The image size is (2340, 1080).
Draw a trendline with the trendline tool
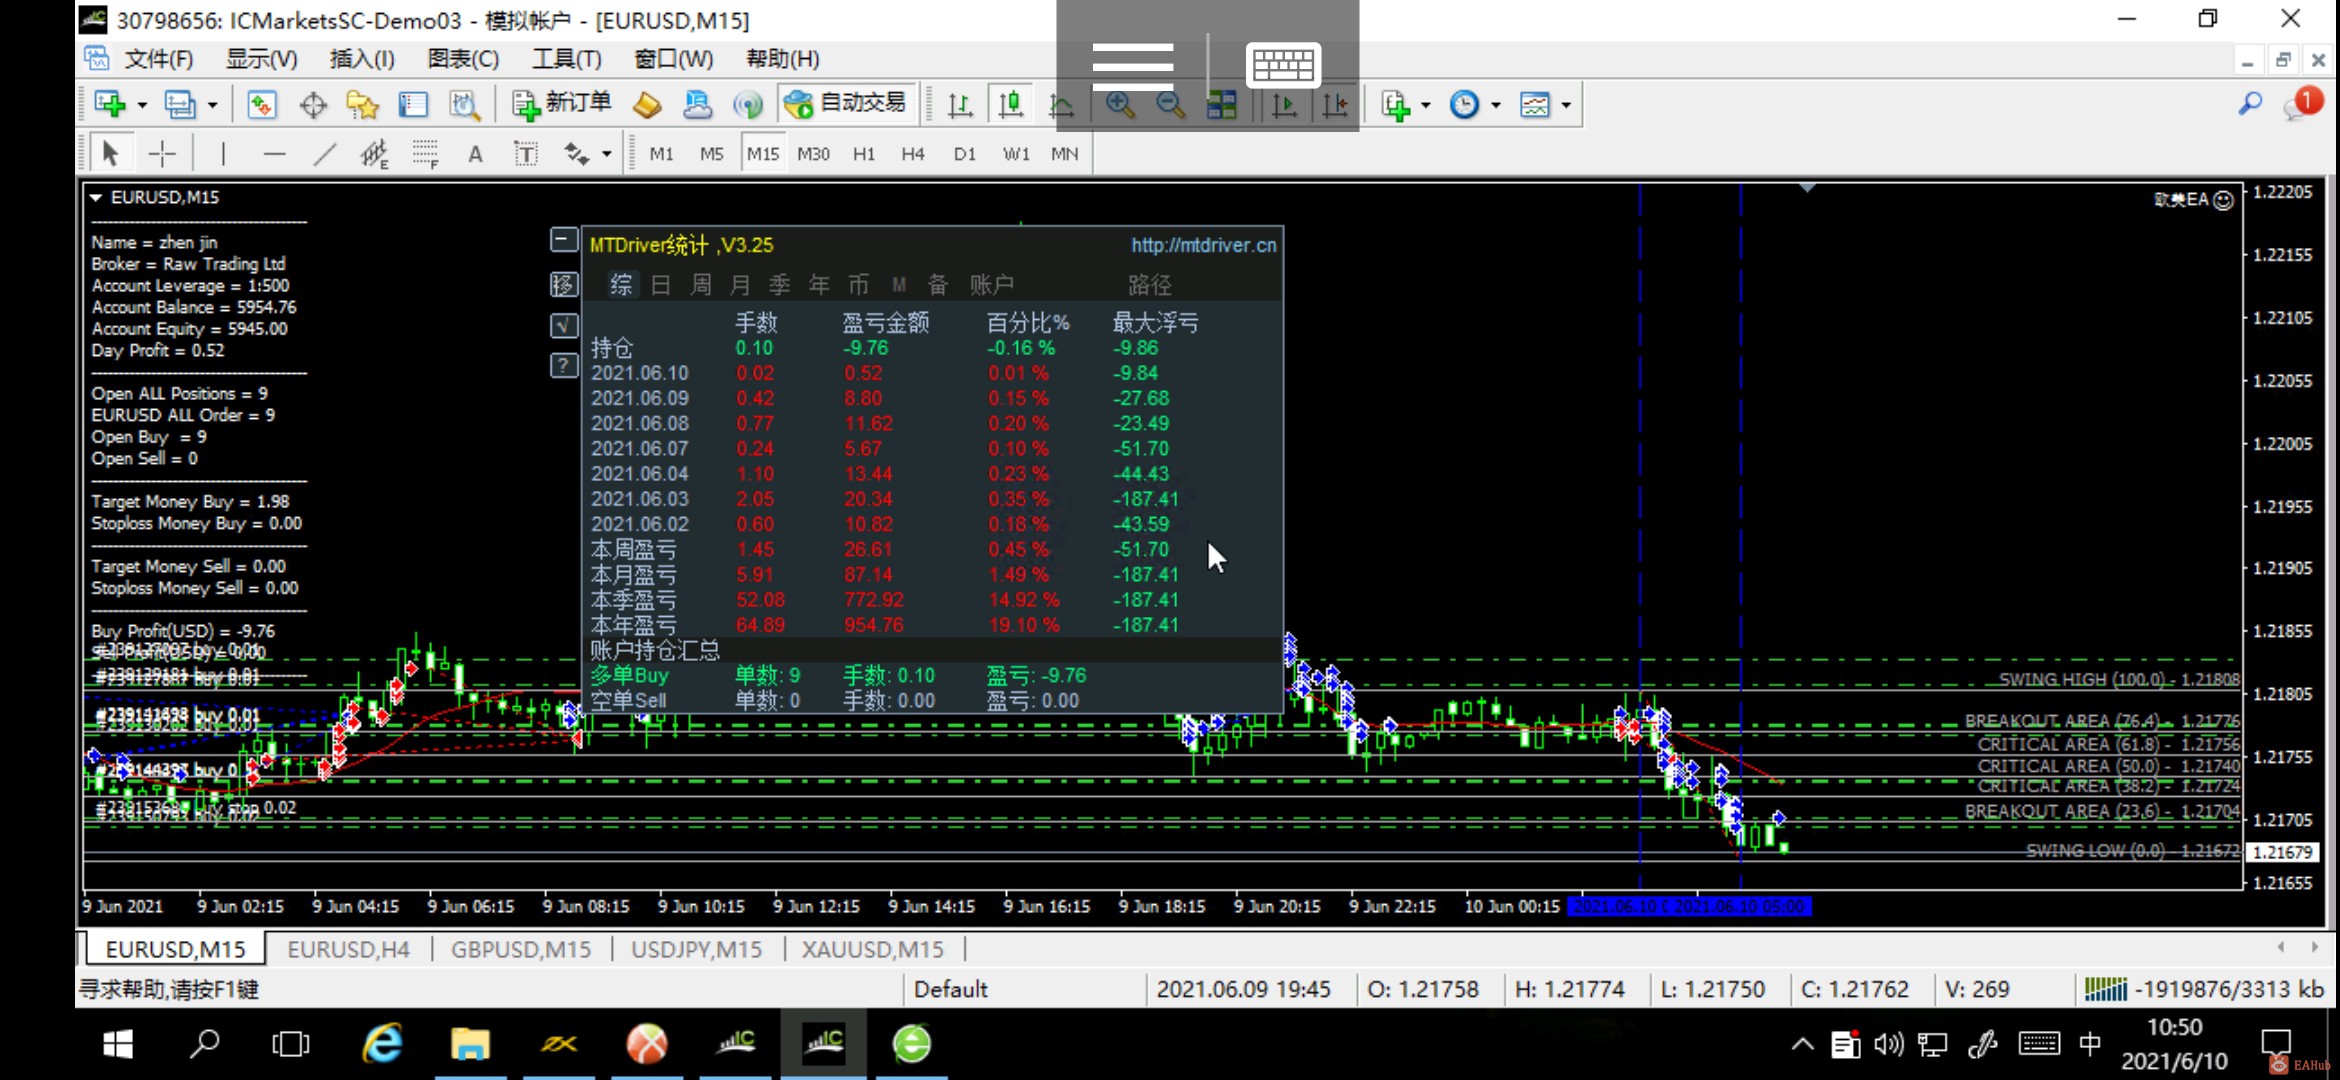pyautogui.click(x=324, y=154)
